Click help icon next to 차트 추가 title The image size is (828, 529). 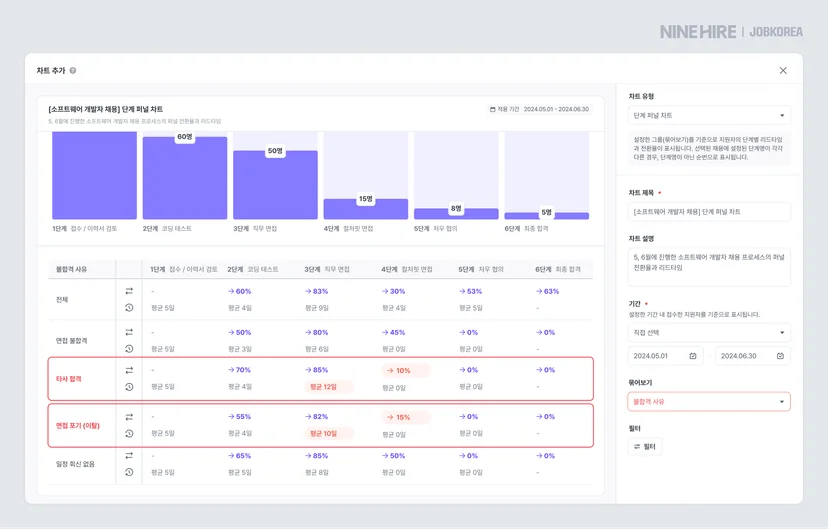click(x=73, y=70)
